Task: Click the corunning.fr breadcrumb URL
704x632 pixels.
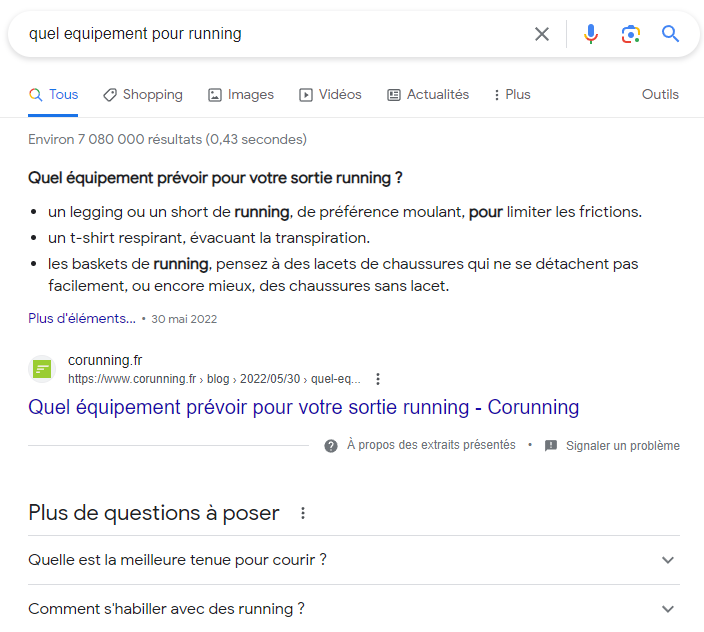Action: [214, 379]
